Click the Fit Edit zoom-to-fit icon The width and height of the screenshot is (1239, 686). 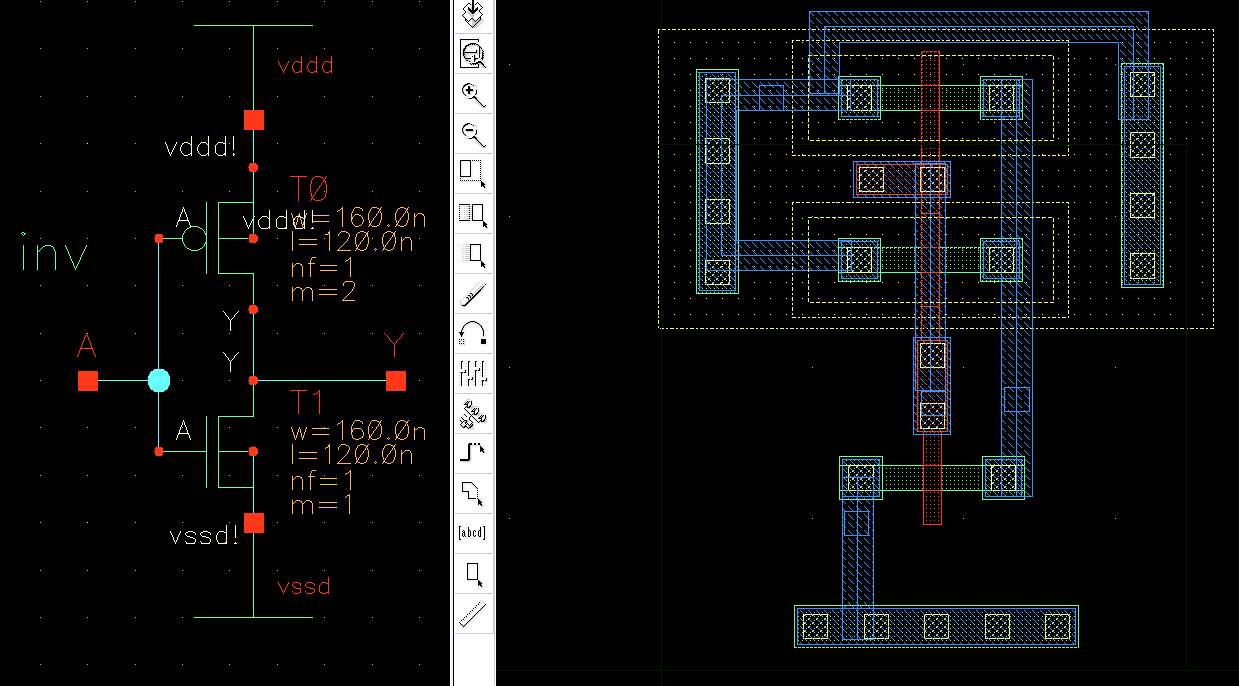(474, 55)
